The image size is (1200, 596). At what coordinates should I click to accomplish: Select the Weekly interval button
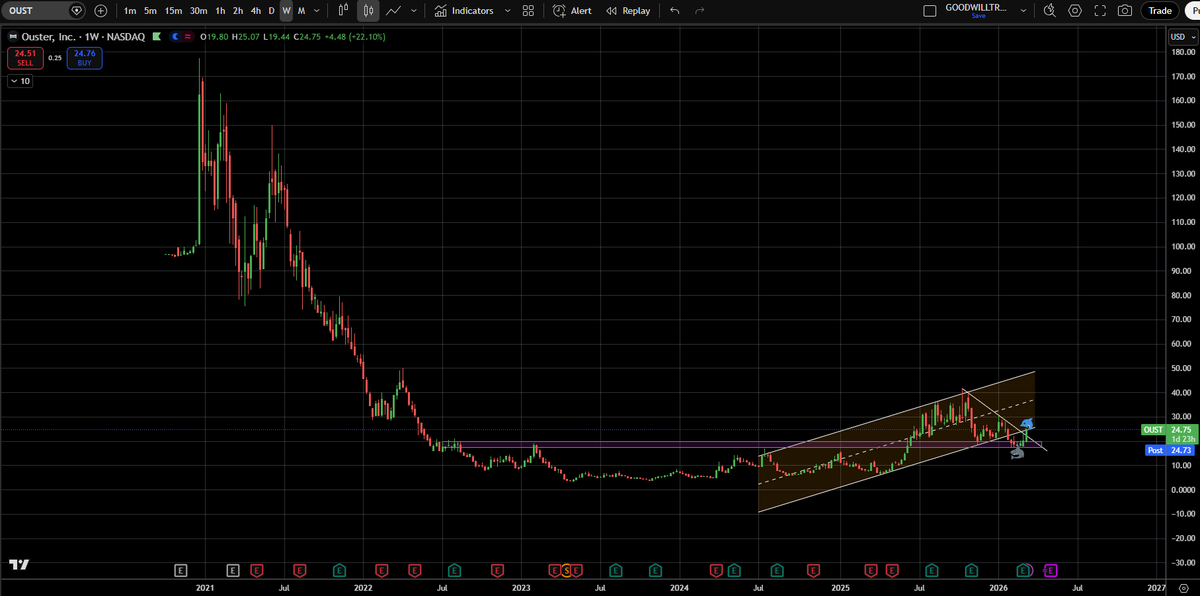286,11
